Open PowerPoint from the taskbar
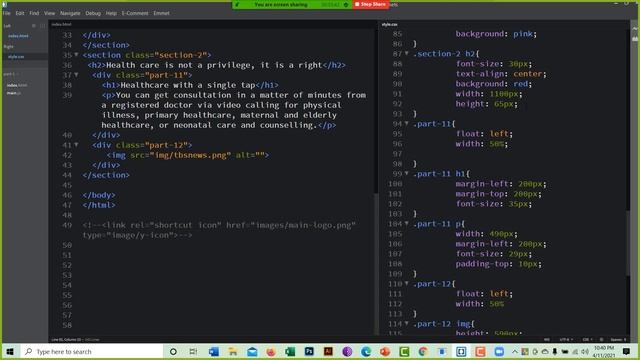Screen dimensions: 640x360 385,351
